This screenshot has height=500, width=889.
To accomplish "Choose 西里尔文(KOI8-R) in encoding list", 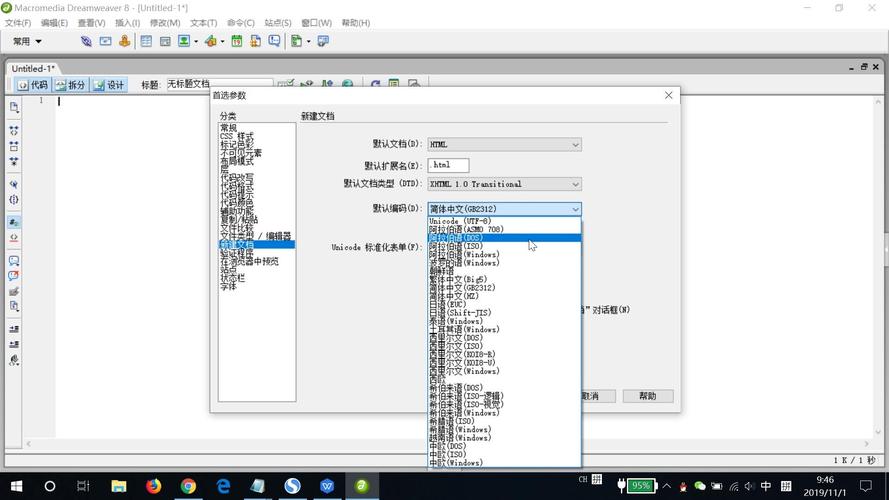I will click(x=504, y=354).
